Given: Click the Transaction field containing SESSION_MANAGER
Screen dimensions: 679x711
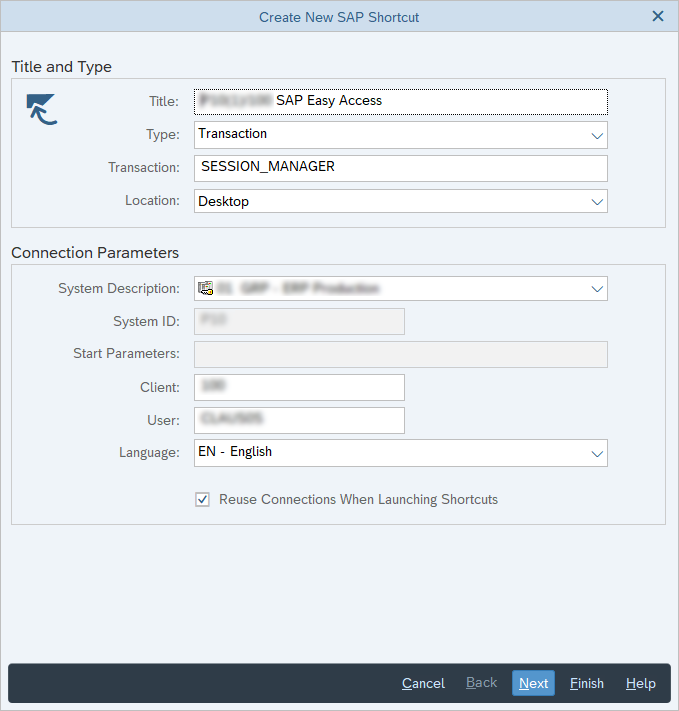Looking at the screenshot, I should (x=401, y=168).
